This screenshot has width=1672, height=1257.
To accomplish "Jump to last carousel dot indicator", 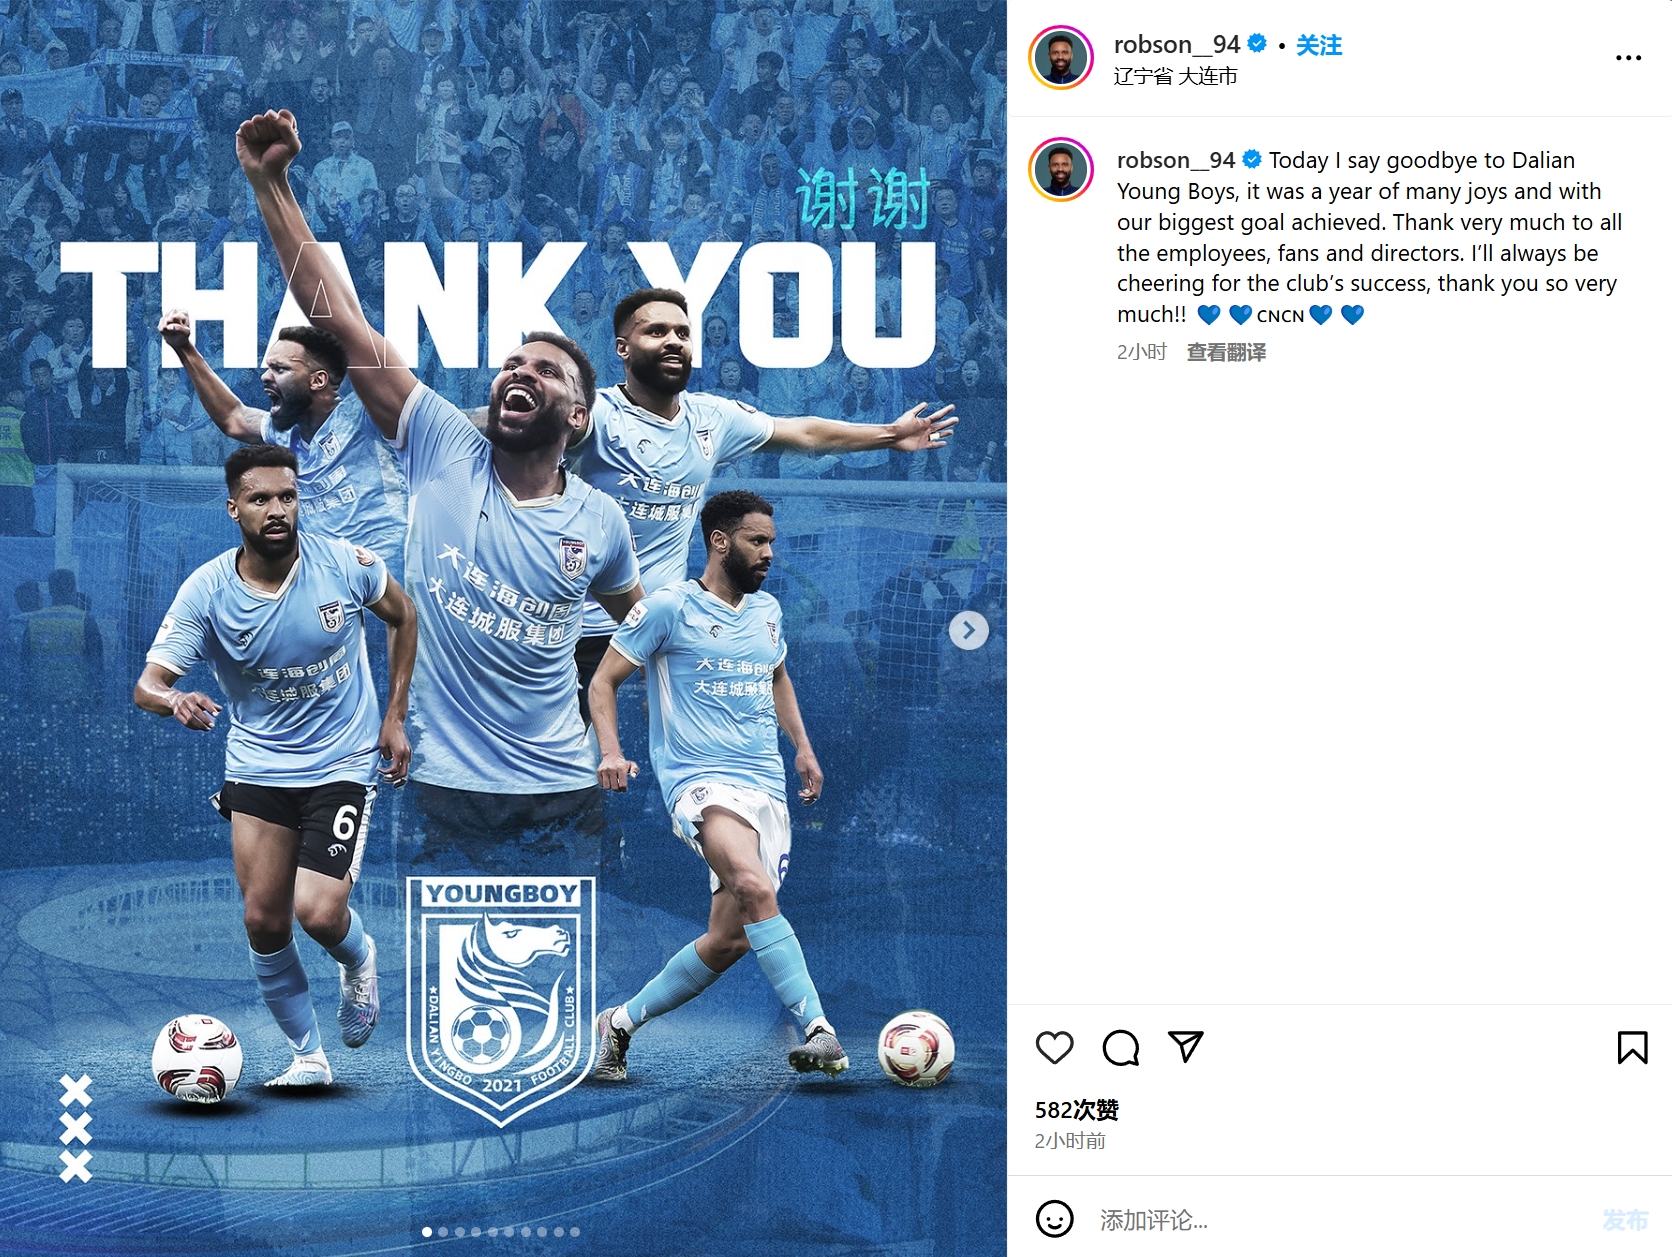I will [575, 1232].
